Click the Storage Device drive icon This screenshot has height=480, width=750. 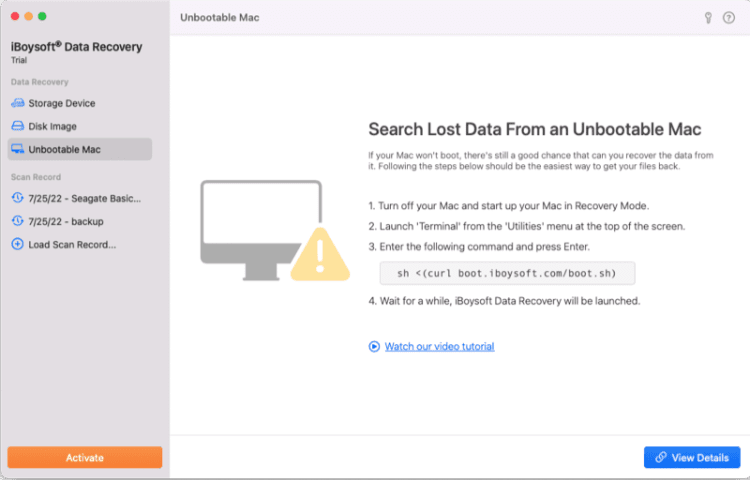point(18,103)
